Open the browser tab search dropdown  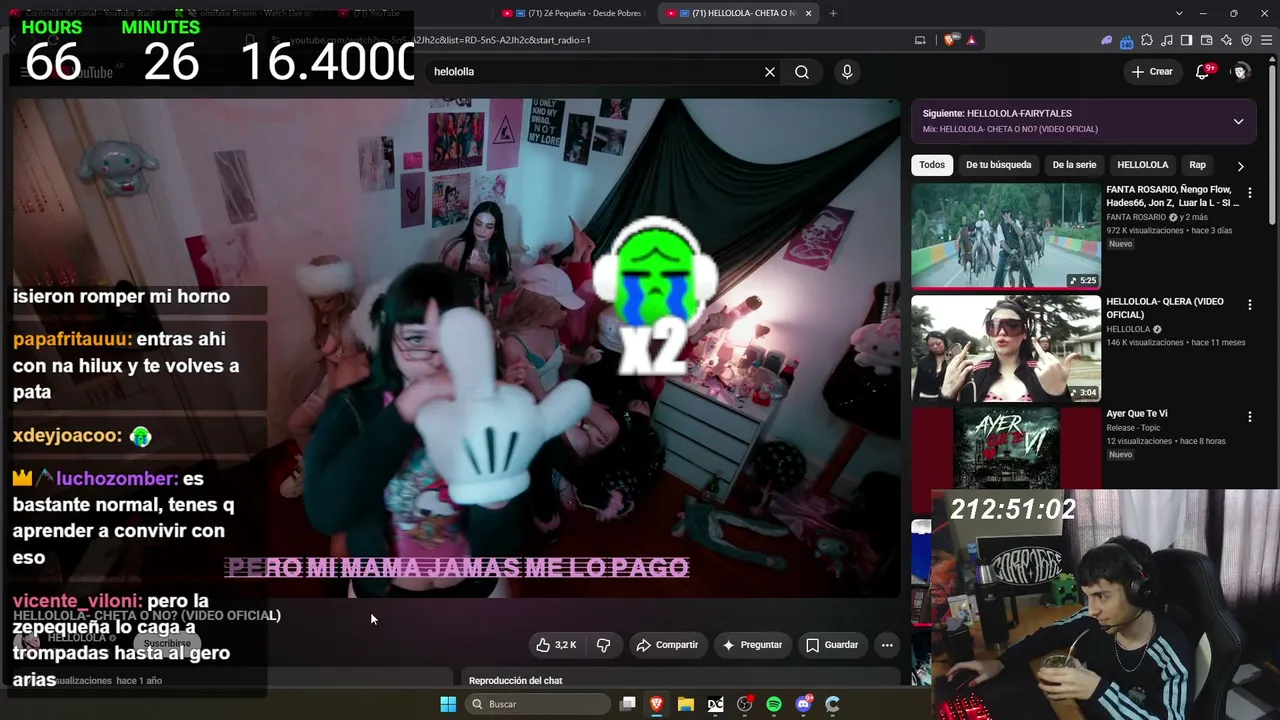click(x=1179, y=13)
